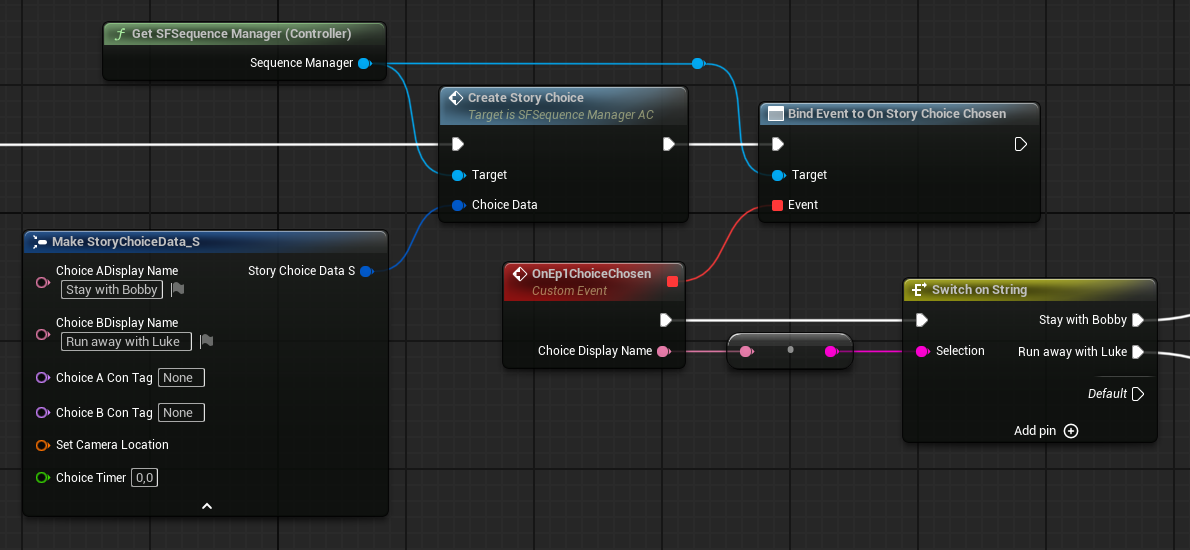The width and height of the screenshot is (1190, 550).
Task: Click the Sequence Manager output pin
Action: pos(364,63)
